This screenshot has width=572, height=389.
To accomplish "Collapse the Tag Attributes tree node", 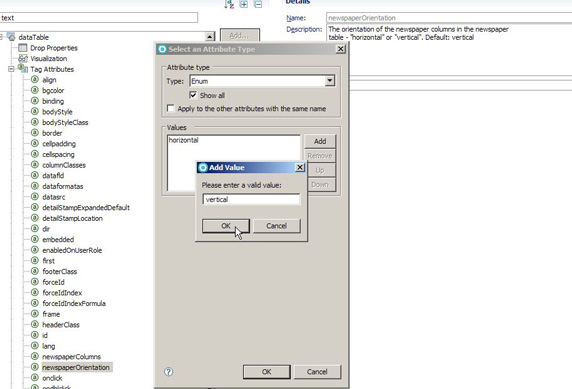I will [11, 69].
